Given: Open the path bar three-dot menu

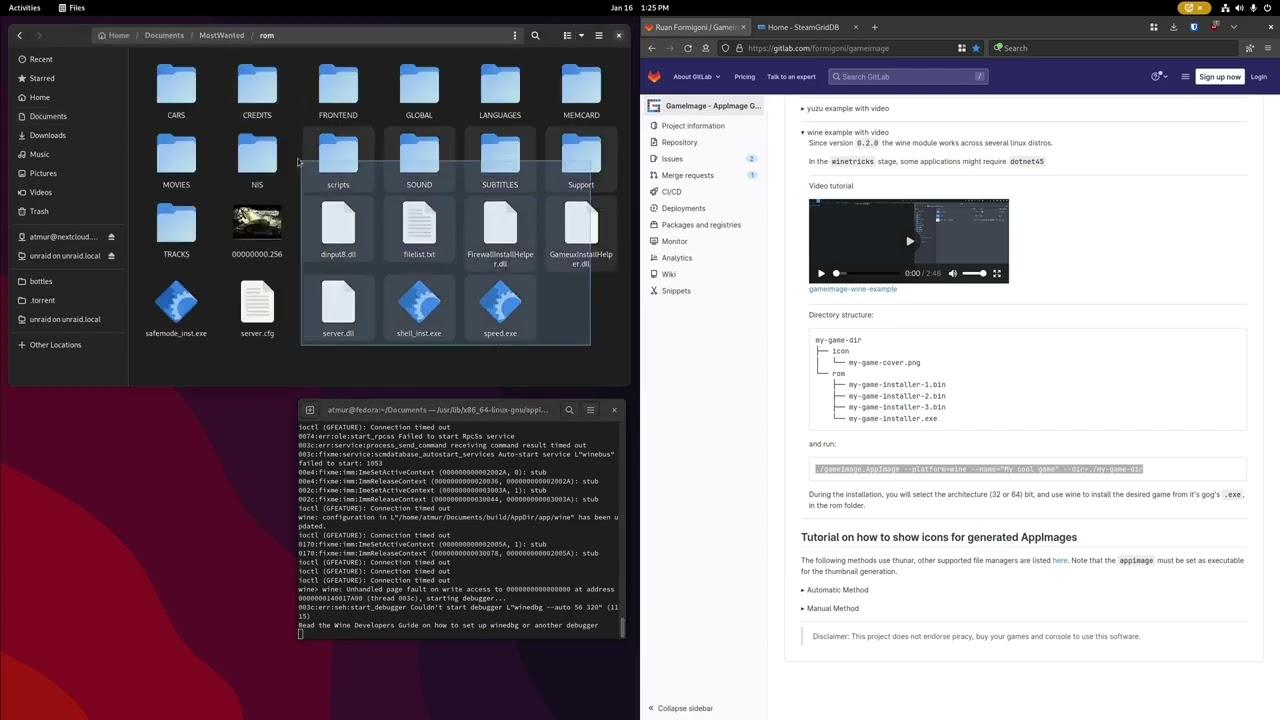Looking at the screenshot, I should tap(515, 35).
